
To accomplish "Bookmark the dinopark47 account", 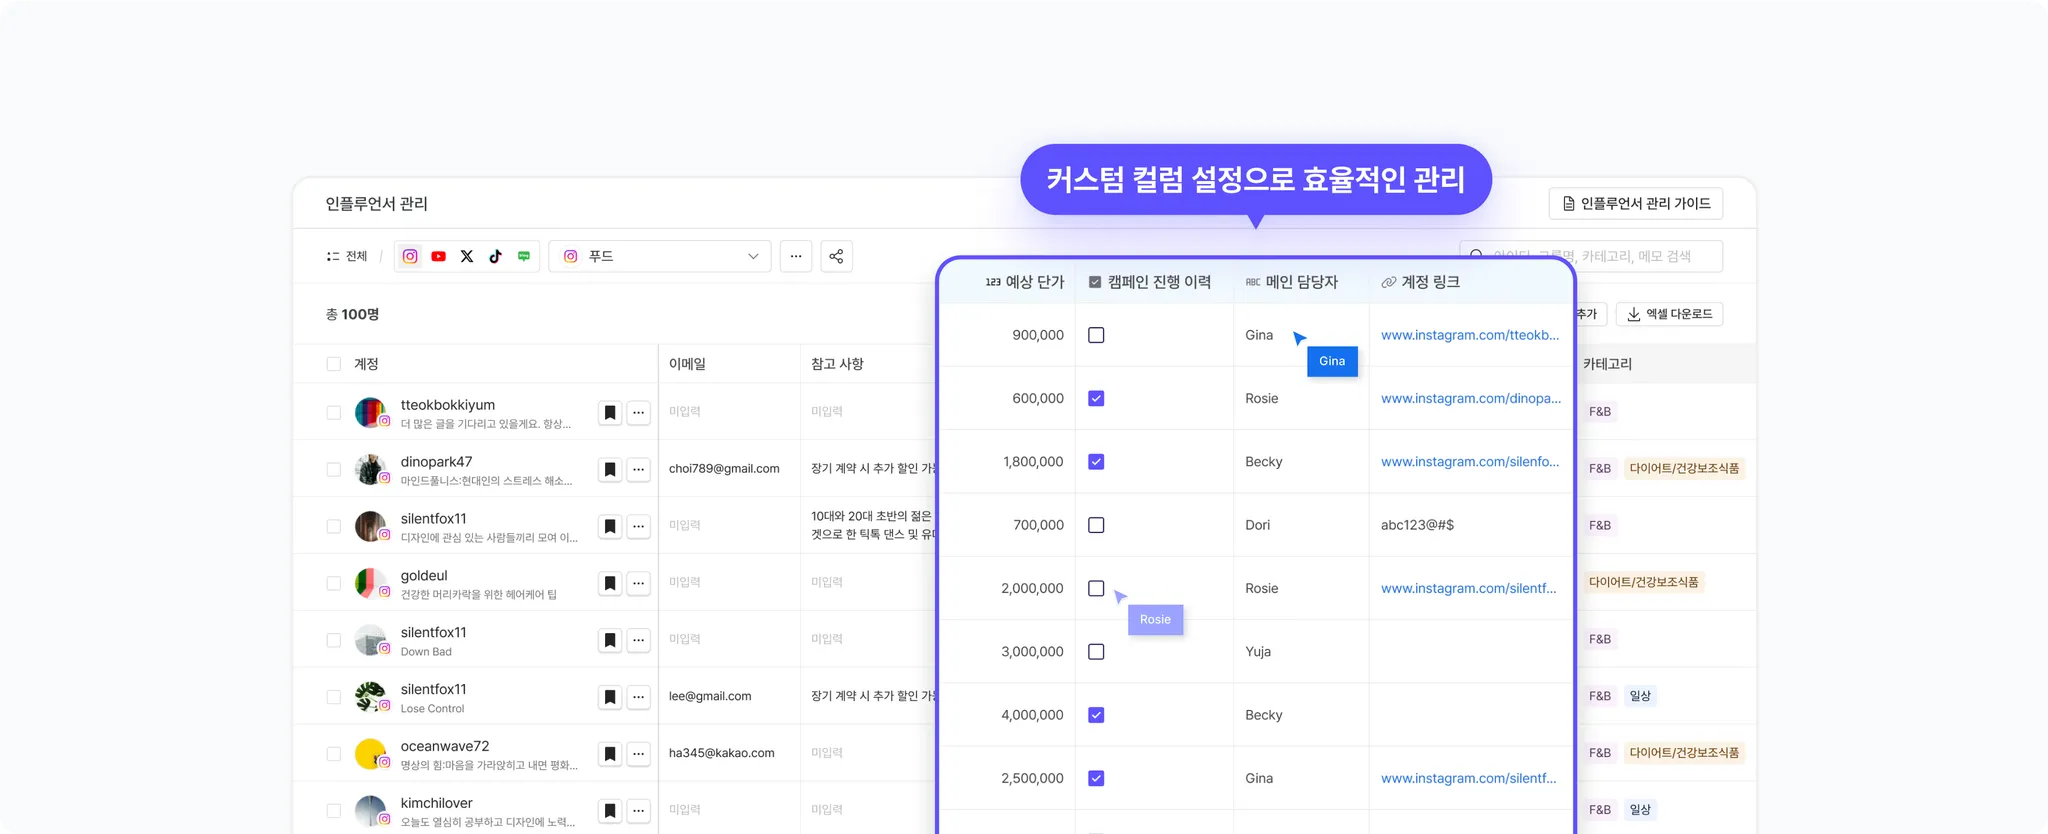I will pos(610,469).
